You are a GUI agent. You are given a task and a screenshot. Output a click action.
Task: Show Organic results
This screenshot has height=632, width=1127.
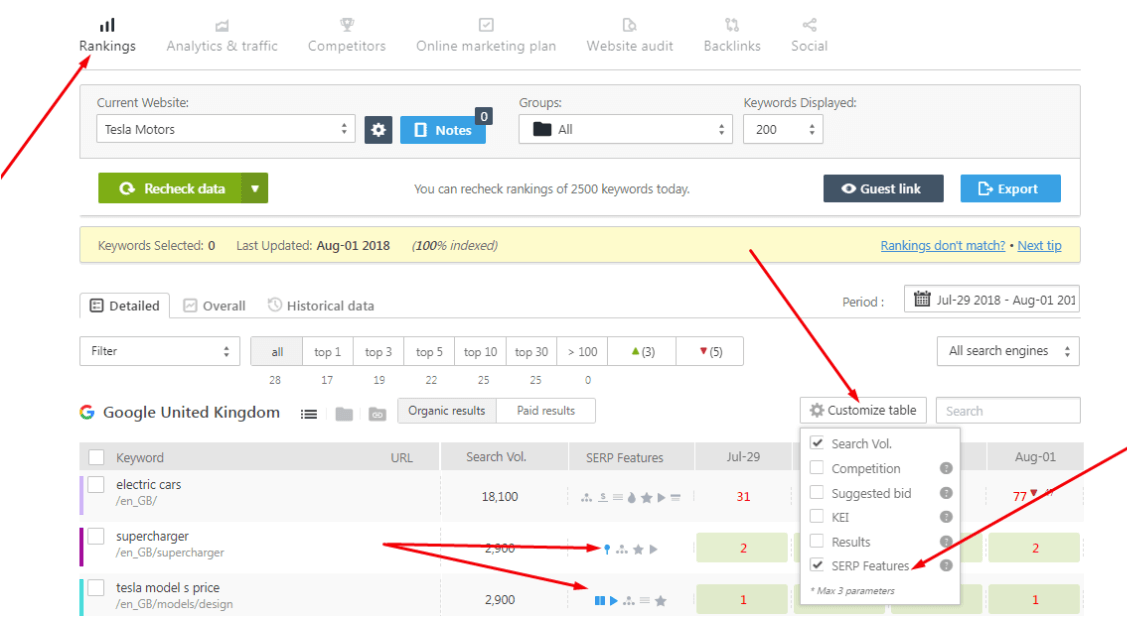446,411
